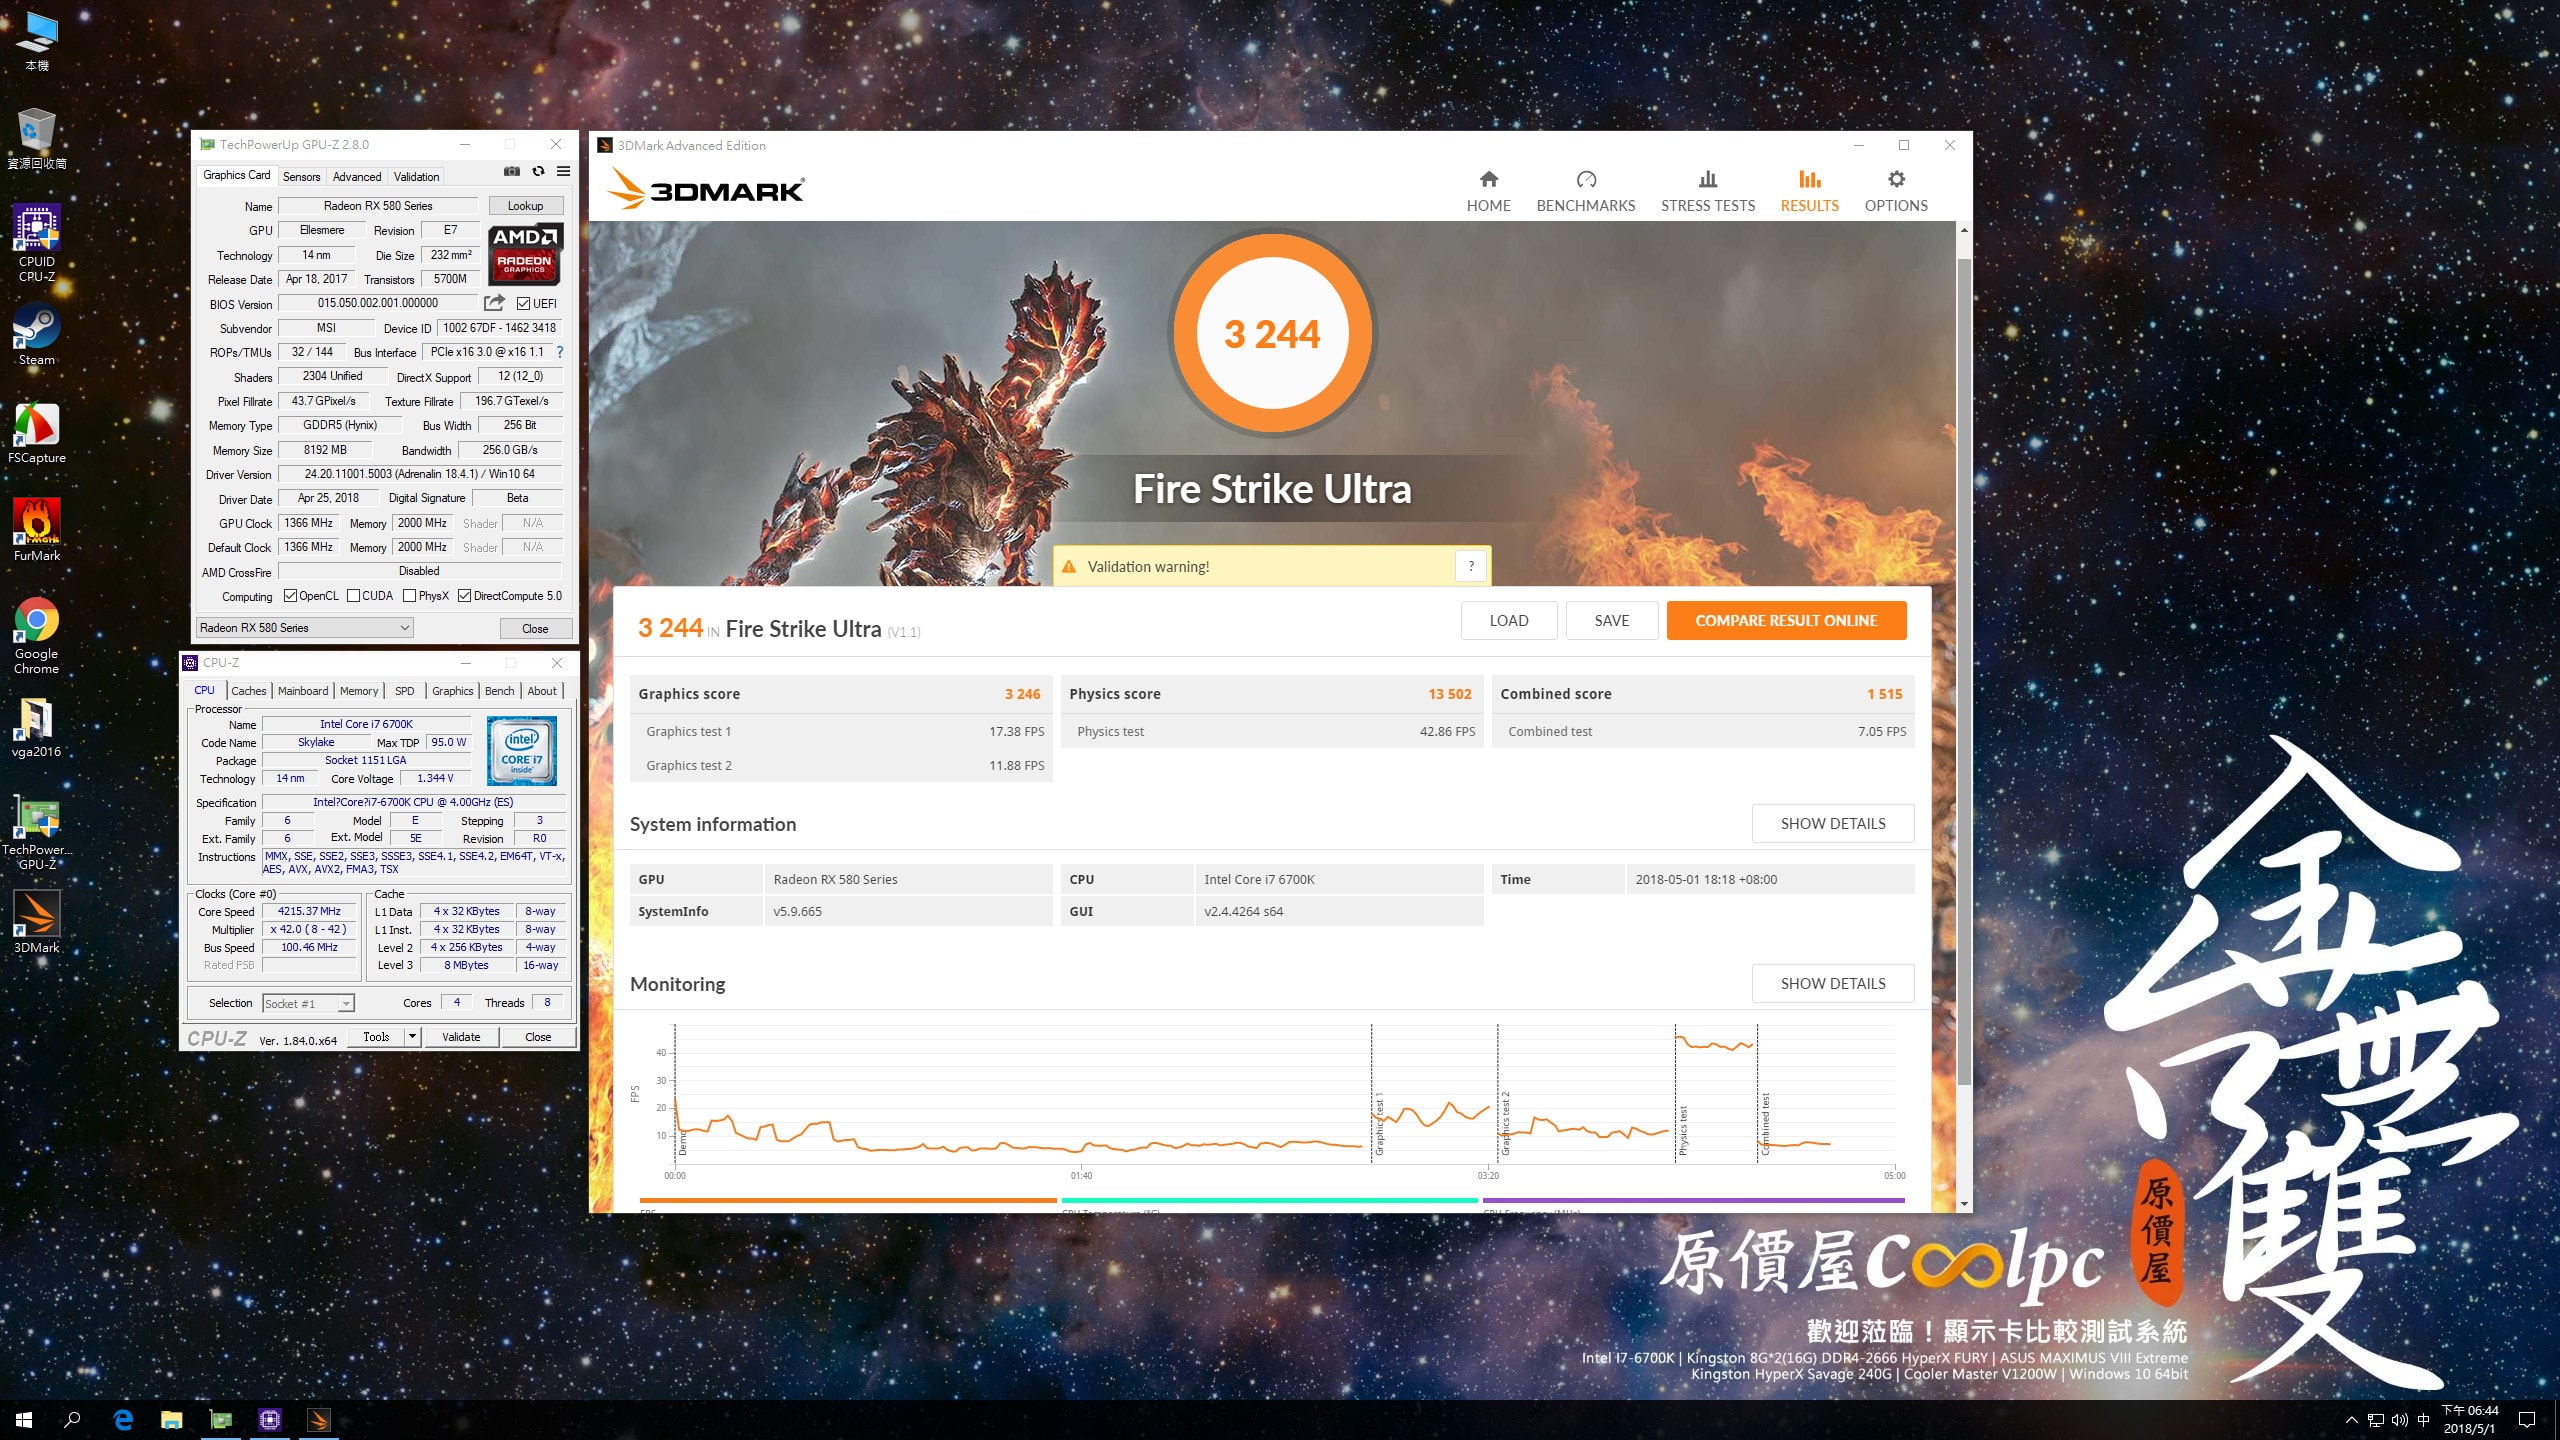Select the FSCapture desktop icon
The image size is (2560, 1440).
(x=37, y=433)
